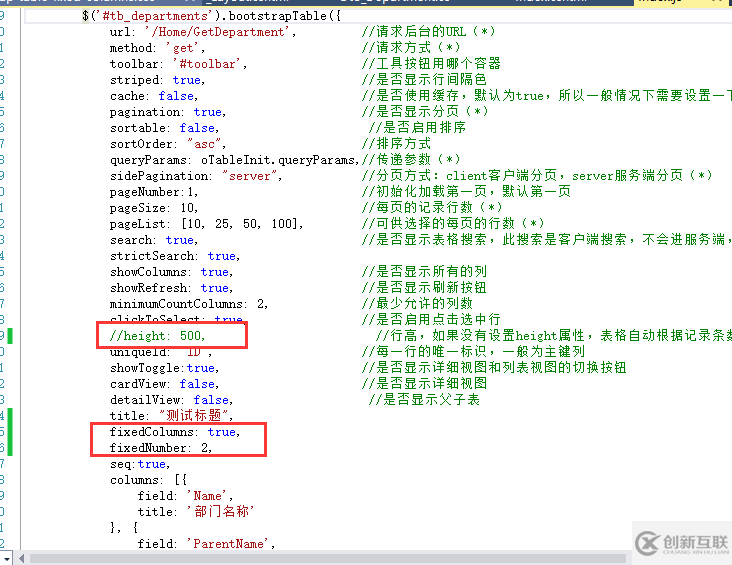The image size is (732, 565).
Task: Click the true value after striped
Action: 186,80
